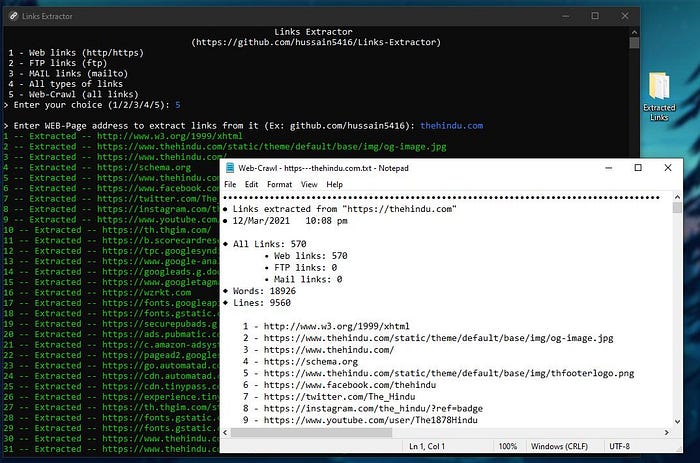The height and width of the screenshot is (463, 700).
Task: Close the Notepad Web-Crawl text file
Action: click(668, 168)
